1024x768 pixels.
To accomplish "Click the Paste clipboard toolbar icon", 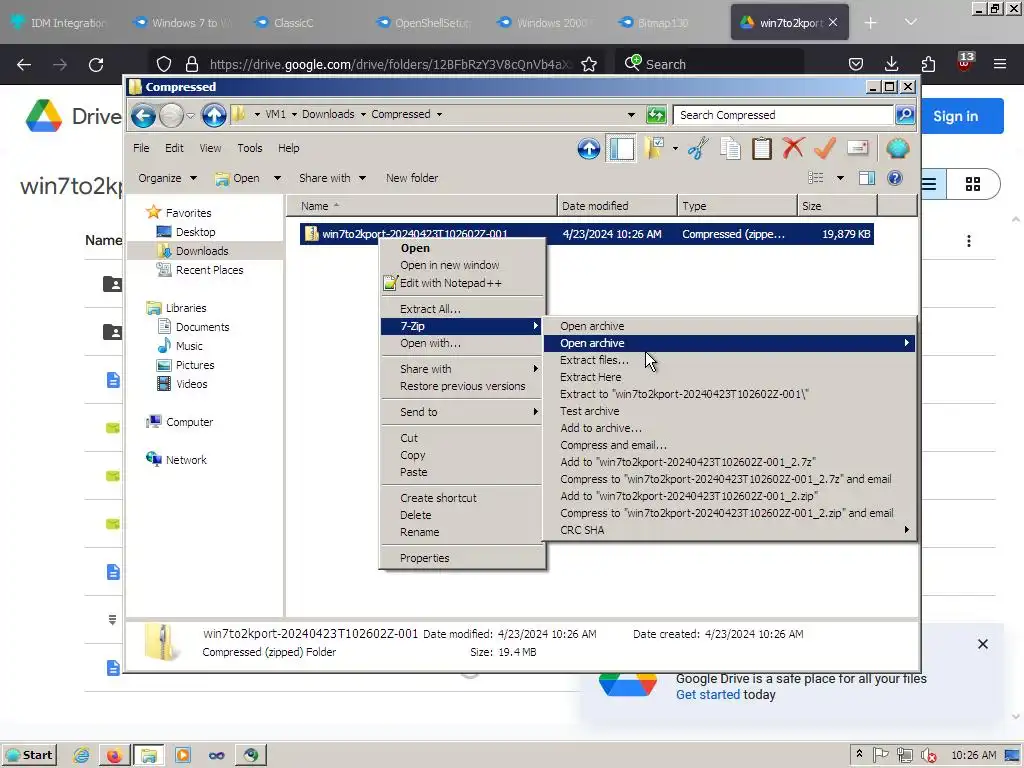I will 761,149.
